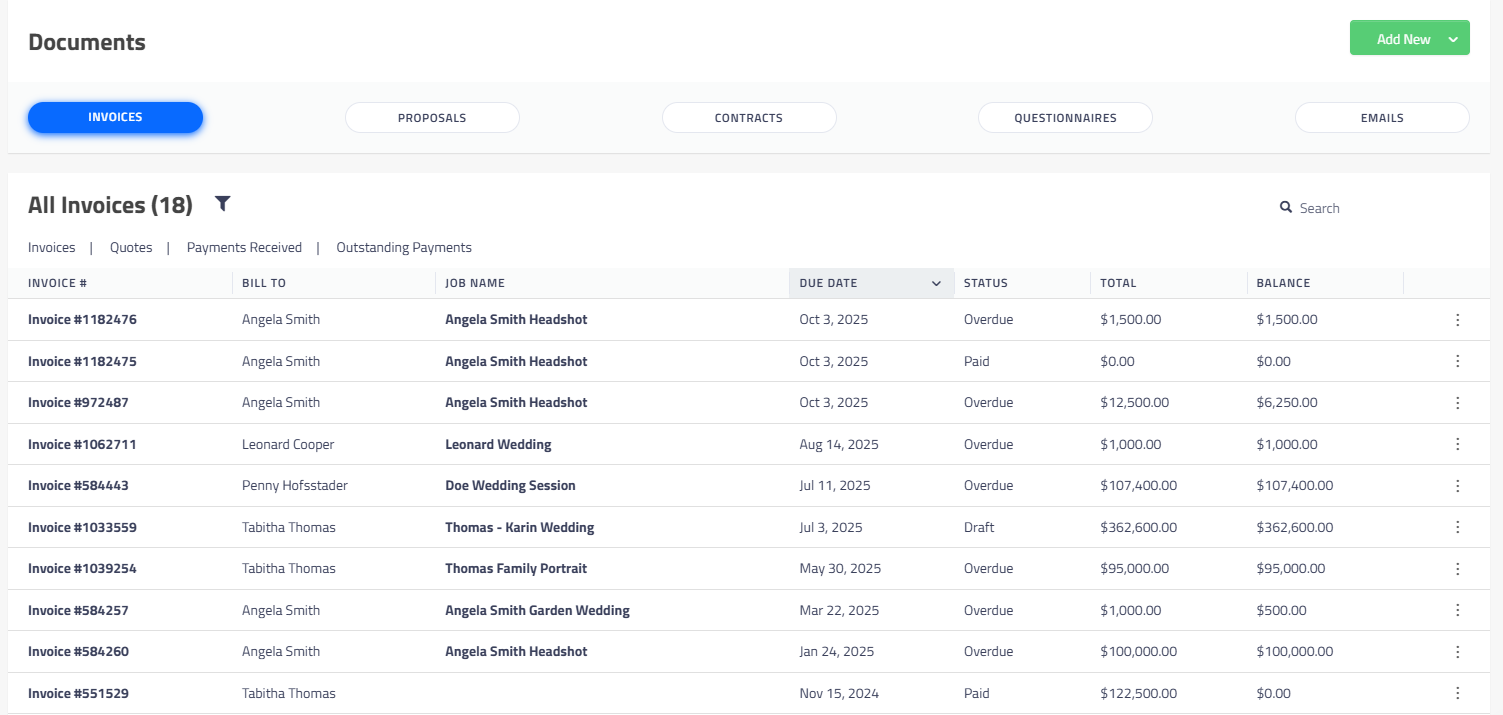Open row options for Doe Wedding Session
The width and height of the screenshot is (1503, 715).
(x=1457, y=486)
